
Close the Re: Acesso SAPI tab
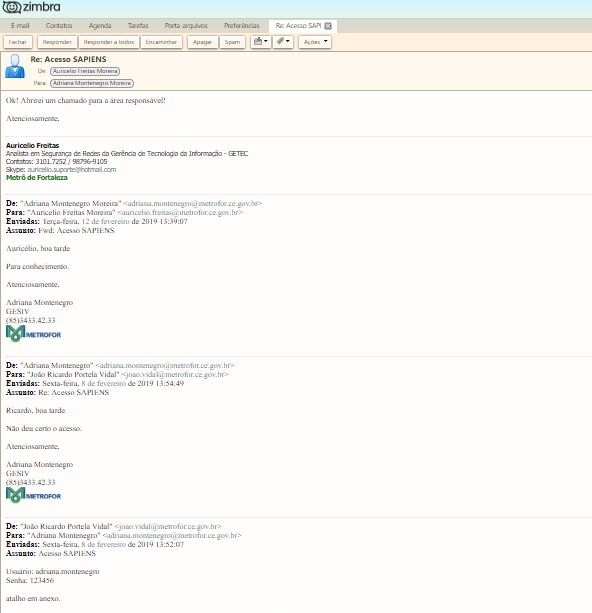click(328, 26)
